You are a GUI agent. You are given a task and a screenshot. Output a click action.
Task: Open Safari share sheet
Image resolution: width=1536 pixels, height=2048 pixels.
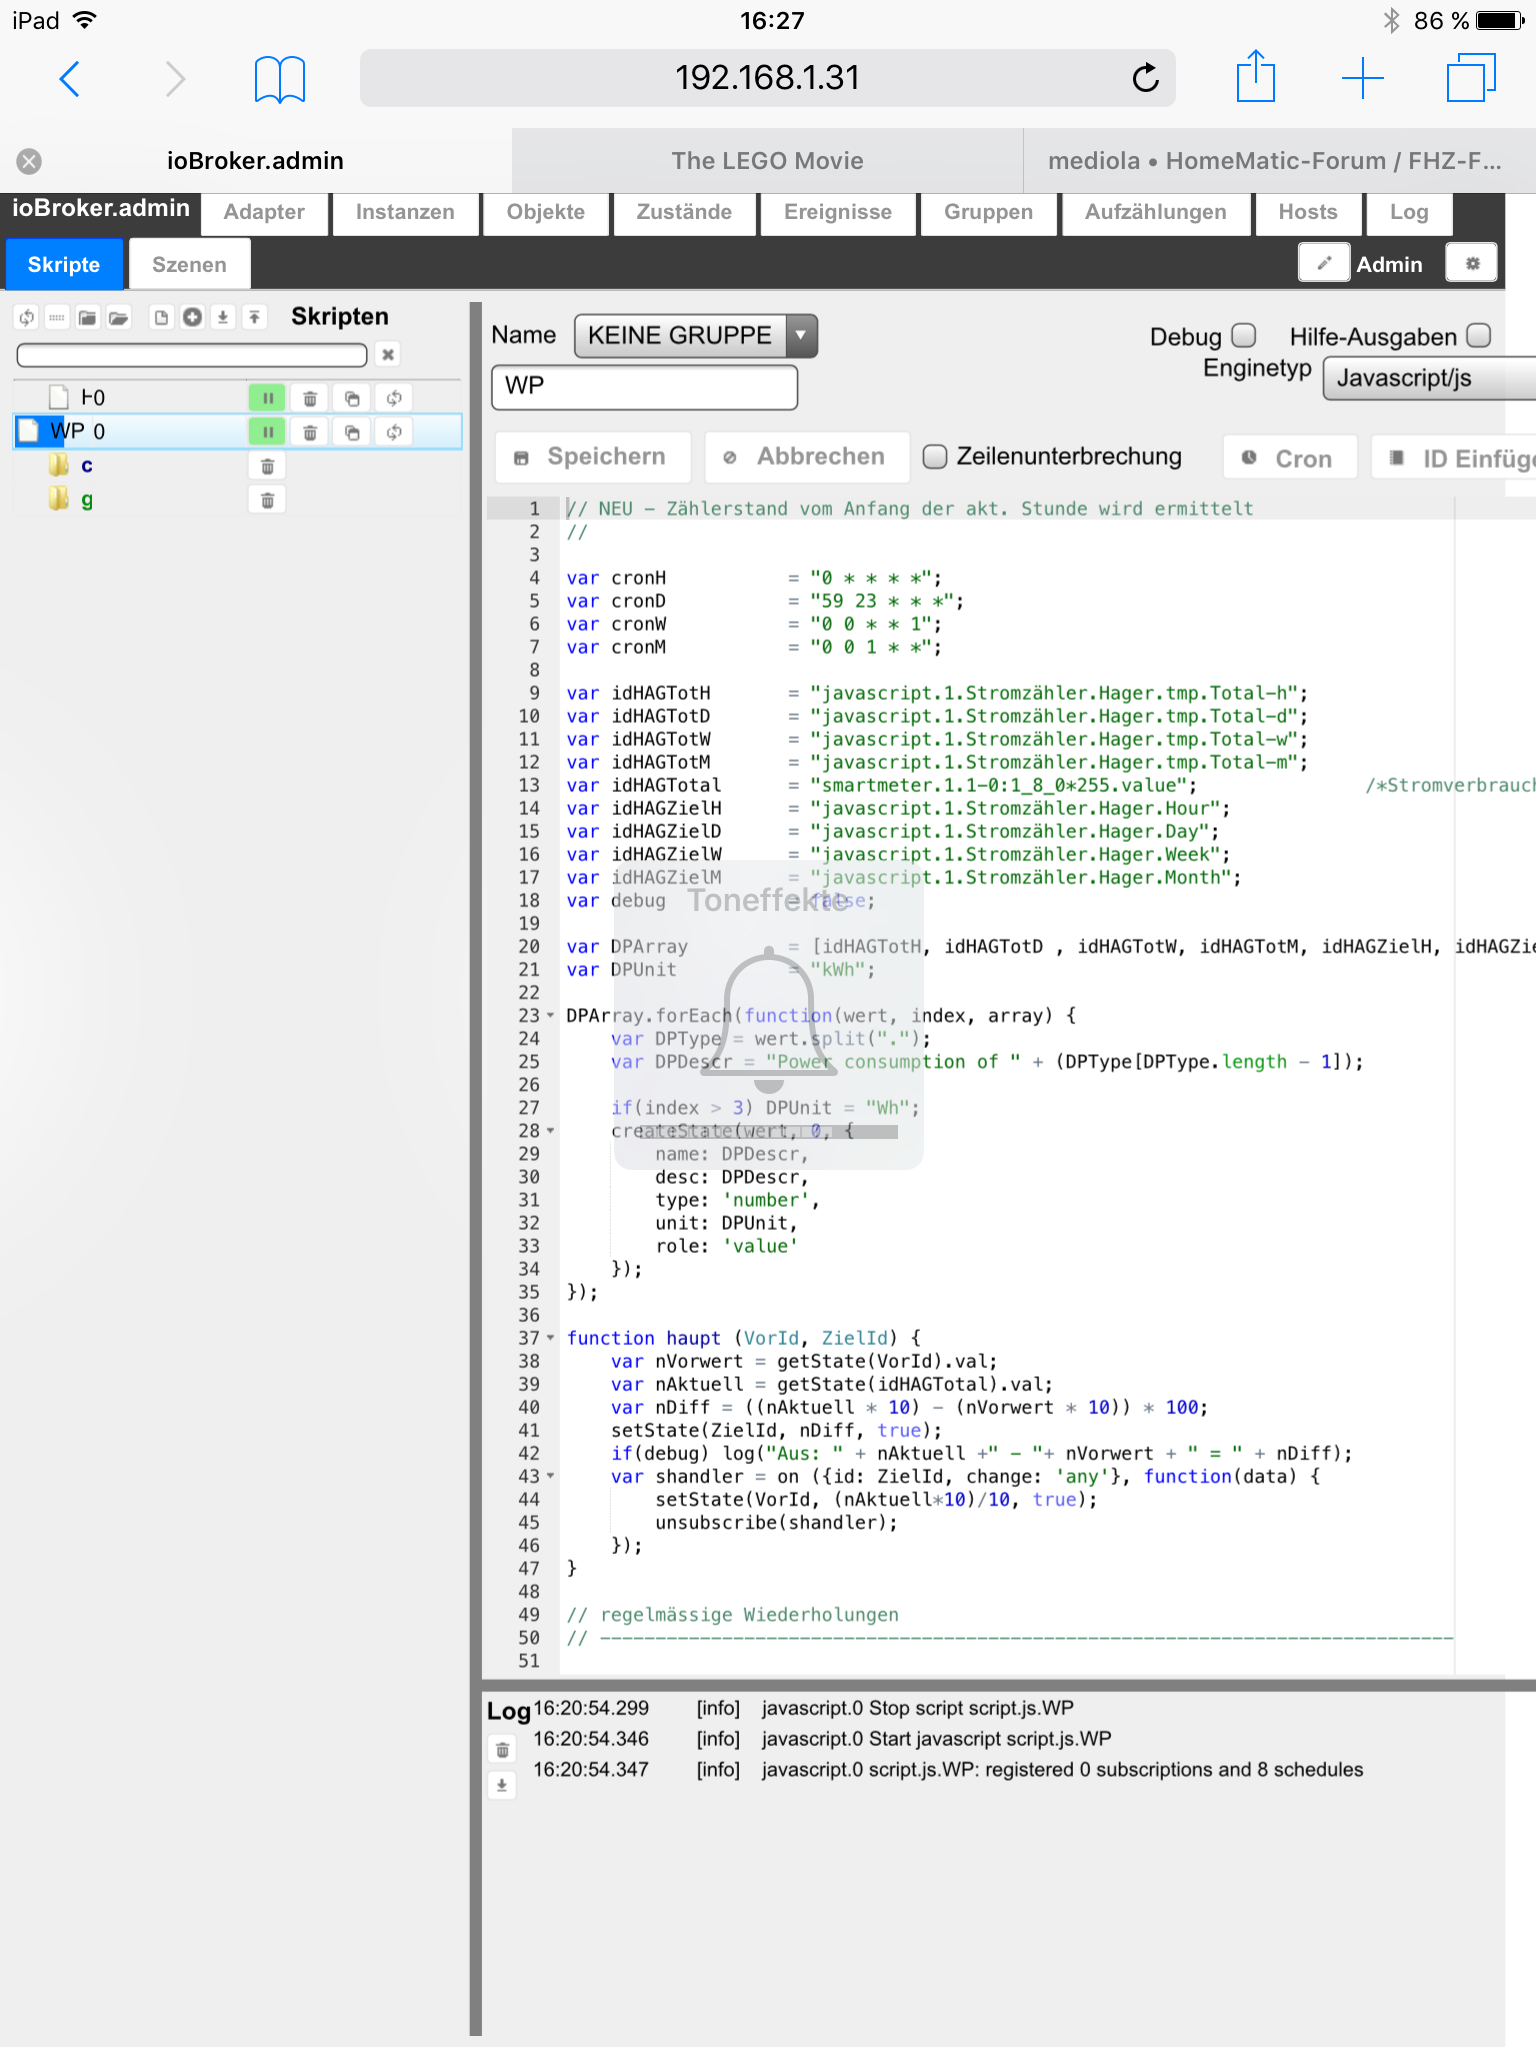click(1255, 76)
